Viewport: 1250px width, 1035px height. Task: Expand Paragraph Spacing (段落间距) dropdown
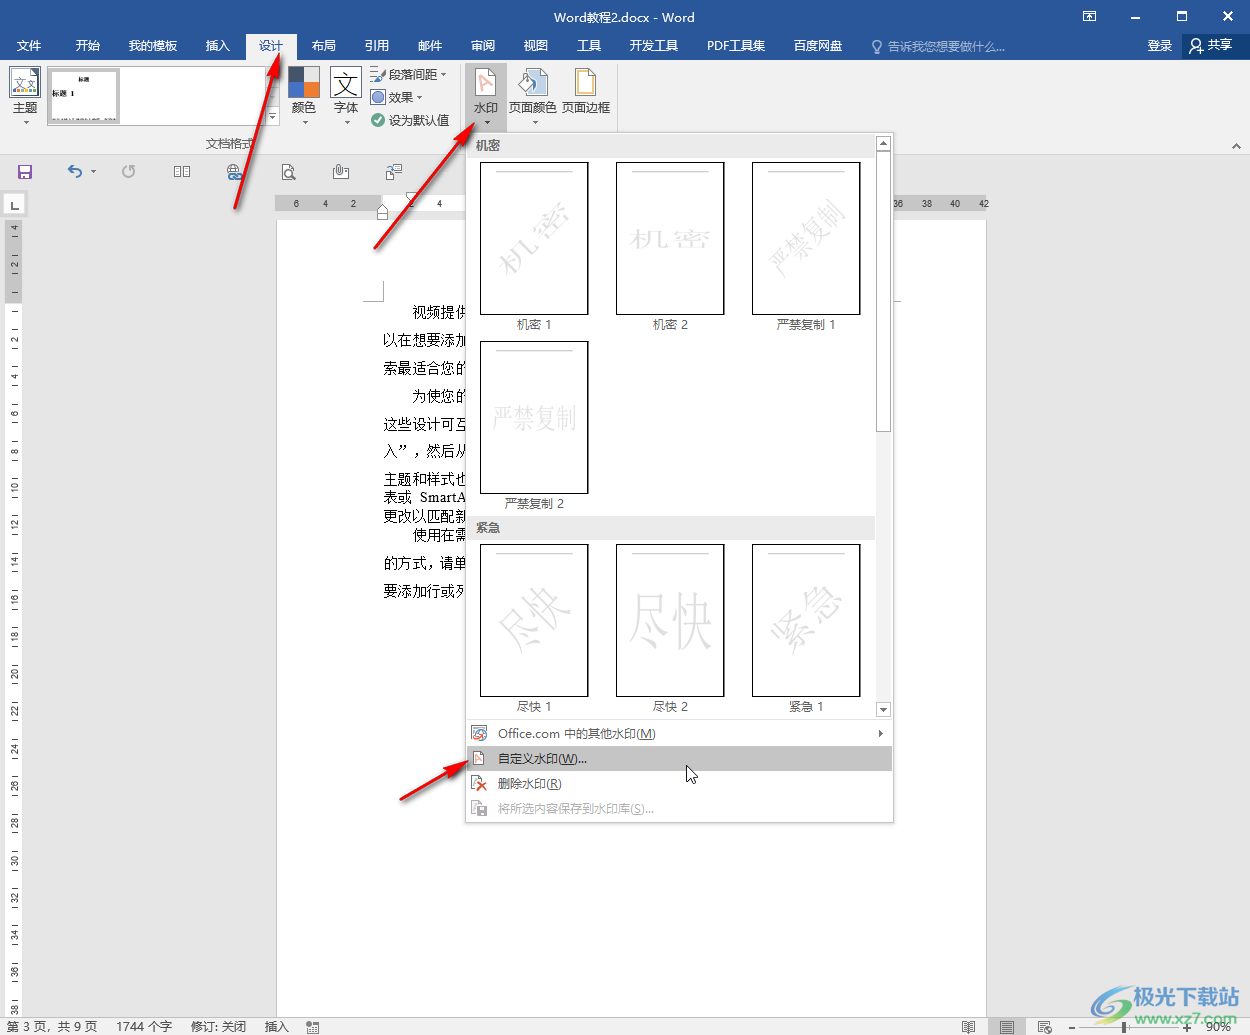coord(409,74)
